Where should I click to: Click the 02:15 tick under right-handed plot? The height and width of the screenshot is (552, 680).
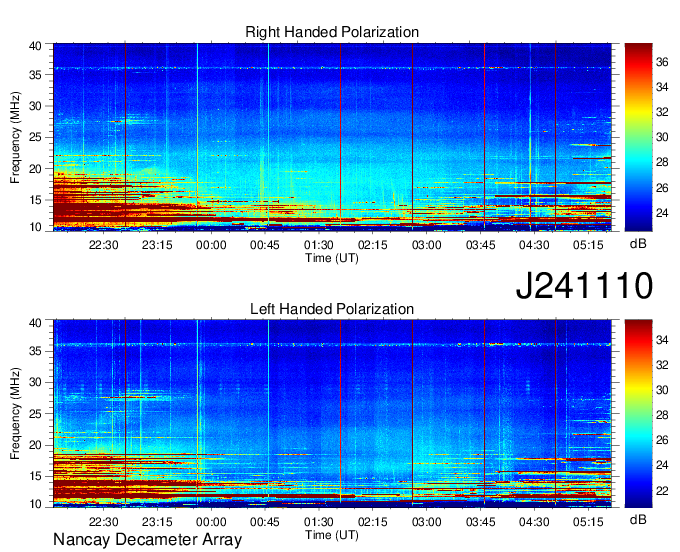(x=373, y=245)
